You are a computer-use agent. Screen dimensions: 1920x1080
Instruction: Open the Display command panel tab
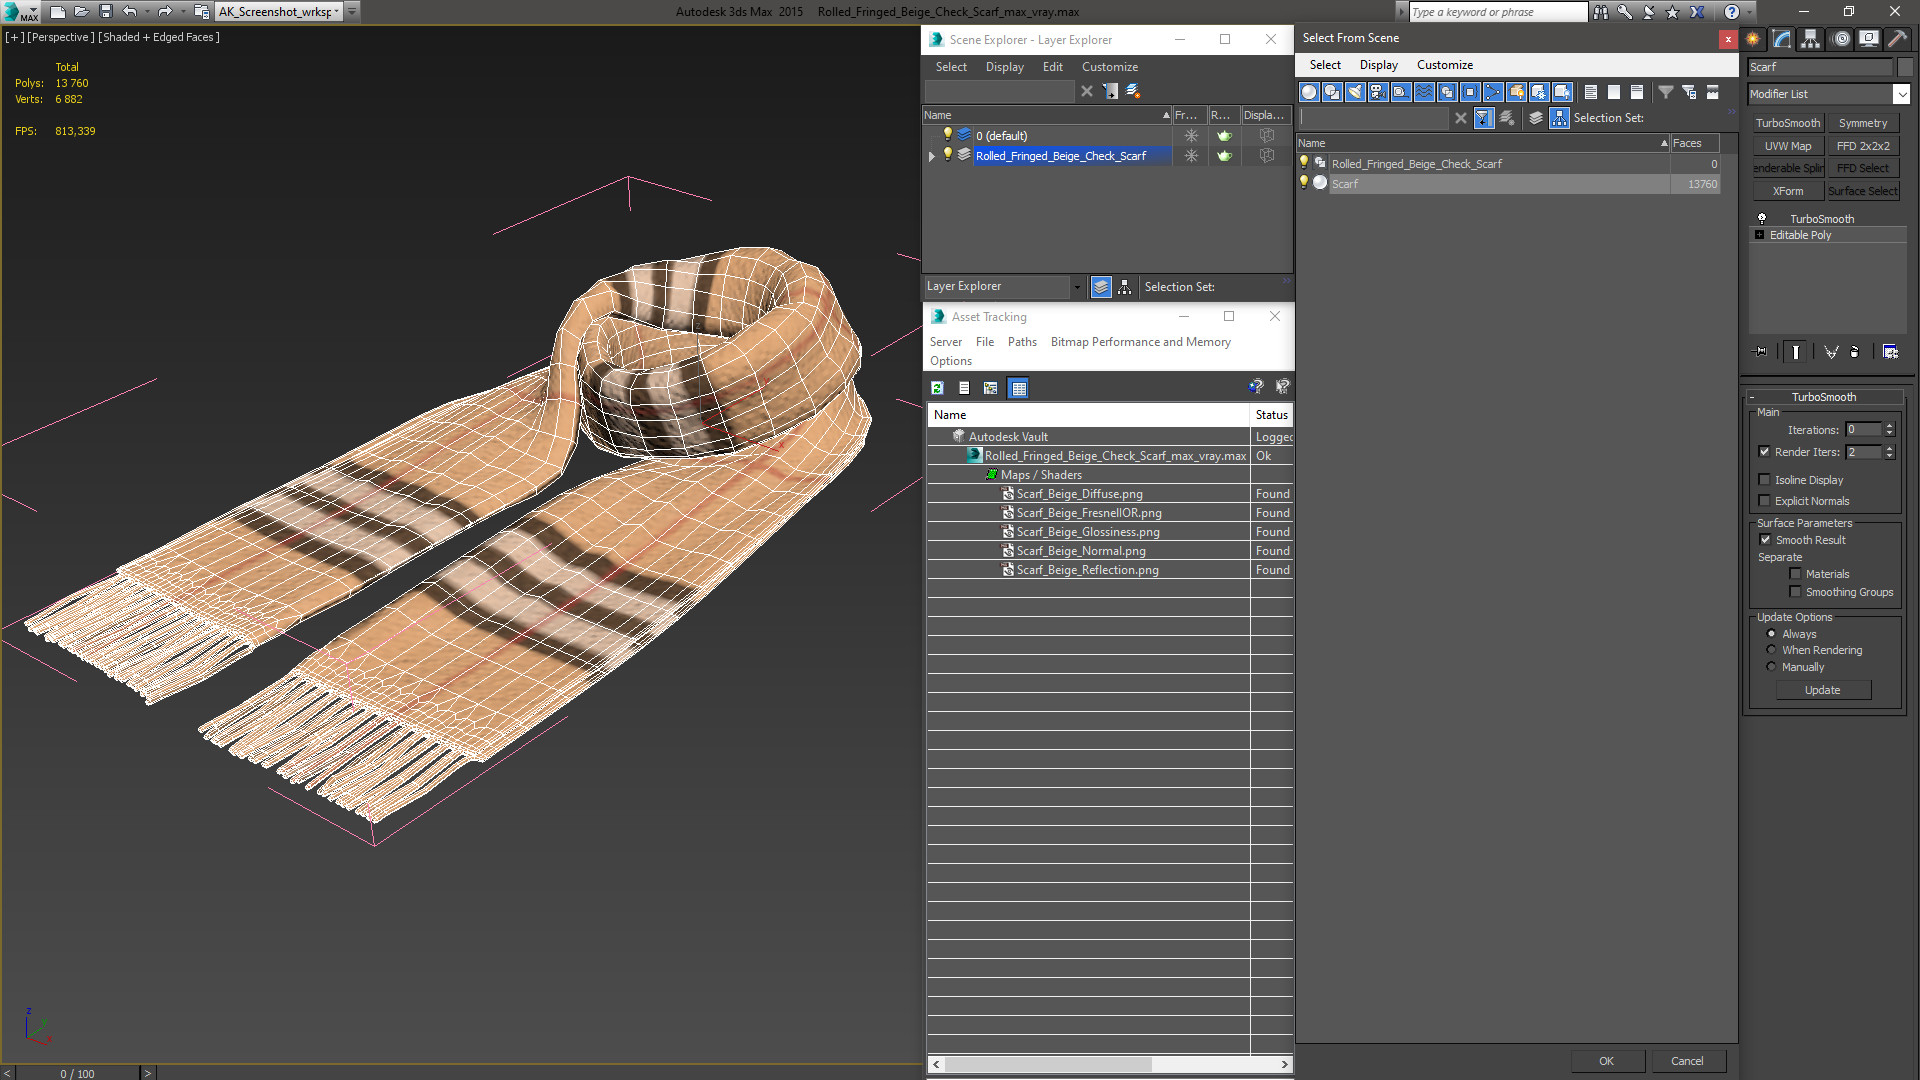[x=1869, y=39]
